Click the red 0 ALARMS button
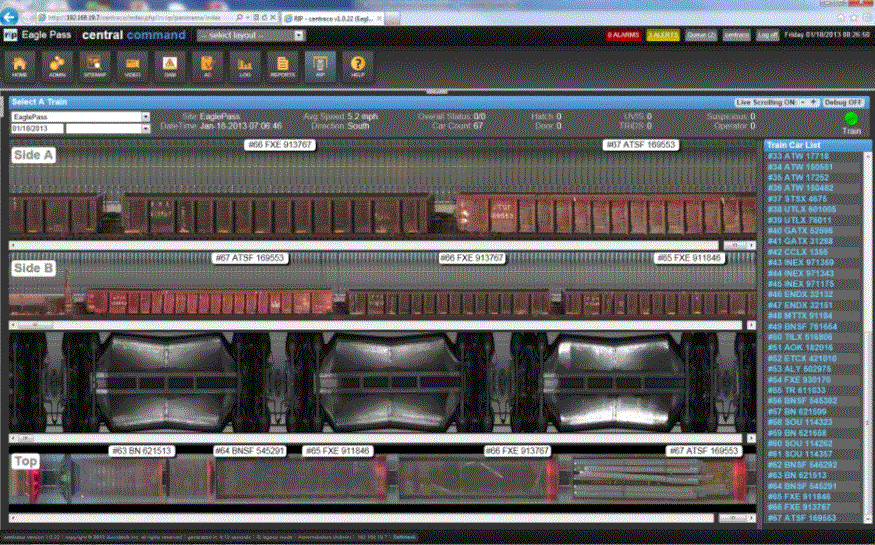Image resolution: width=875 pixels, height=545 pixels. pyautogui.click(x=623, y=35)
